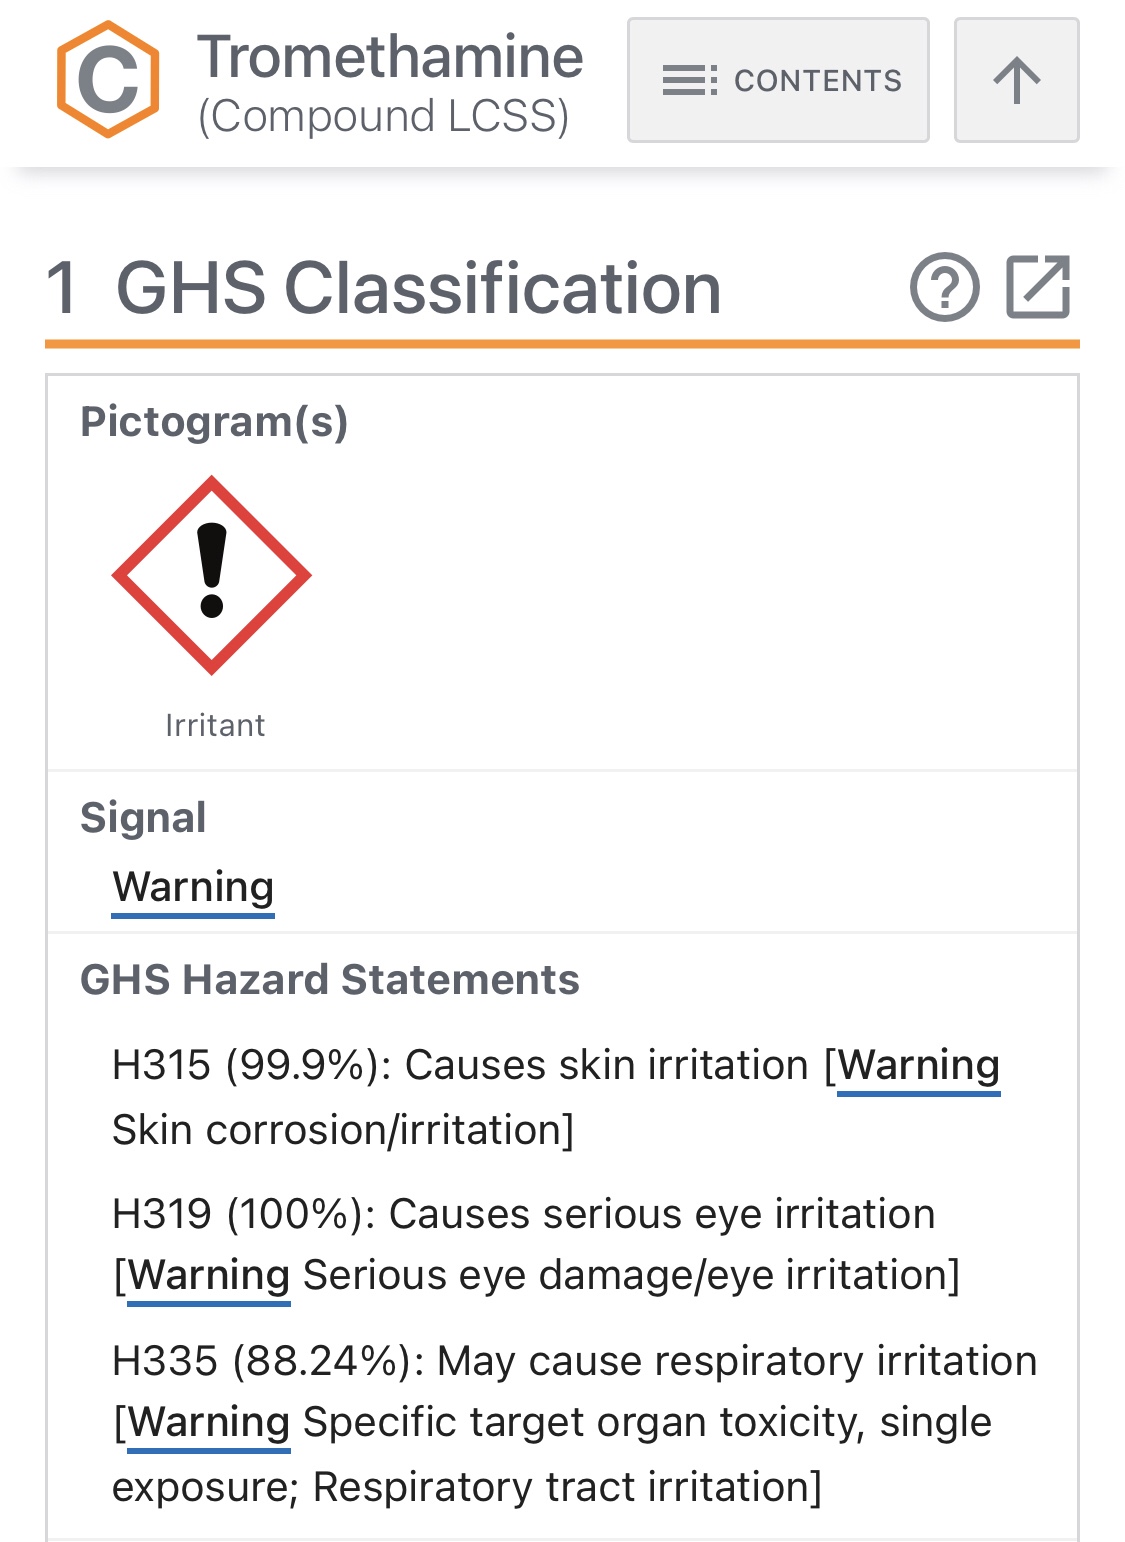Click Warning link in H335 statement

click(x=209, y=1422)
